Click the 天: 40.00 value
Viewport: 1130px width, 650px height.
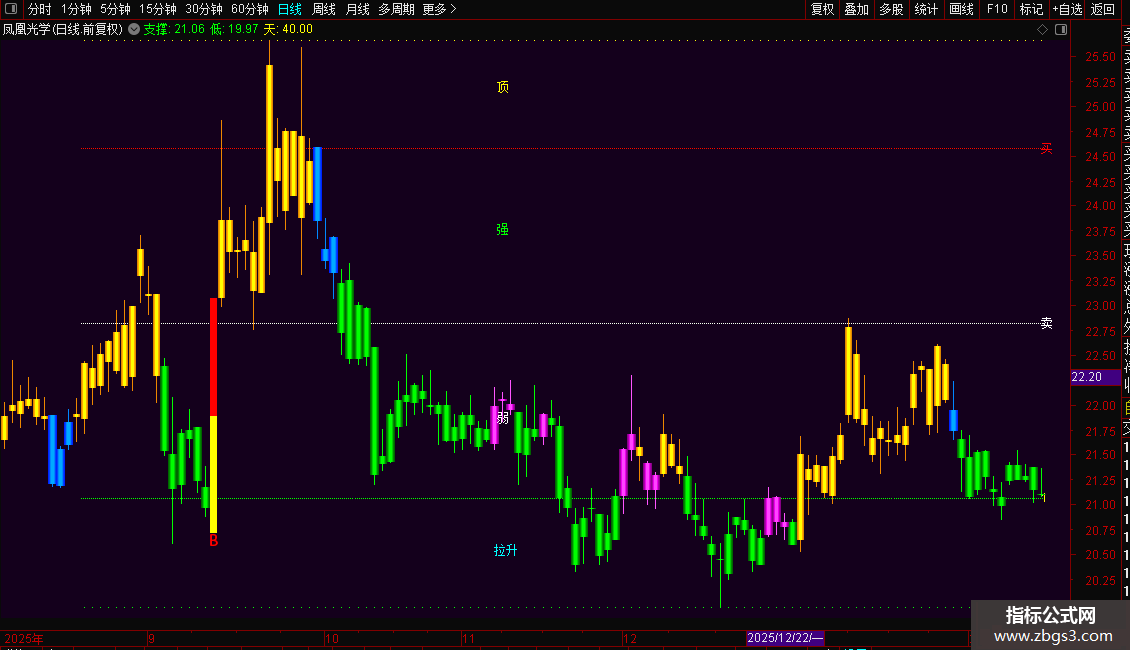[x=288, y=29]
